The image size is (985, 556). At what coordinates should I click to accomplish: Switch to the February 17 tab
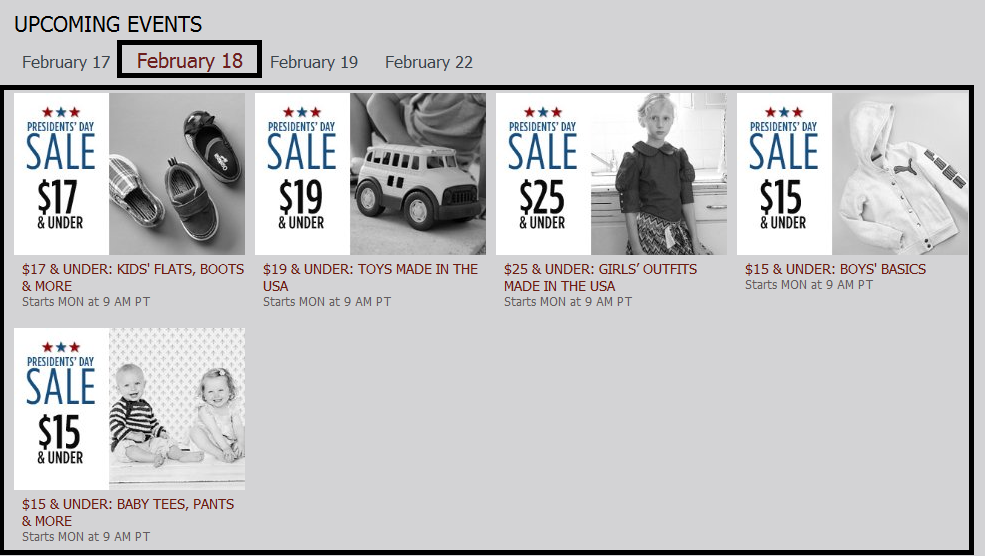(x=66, y=62)
